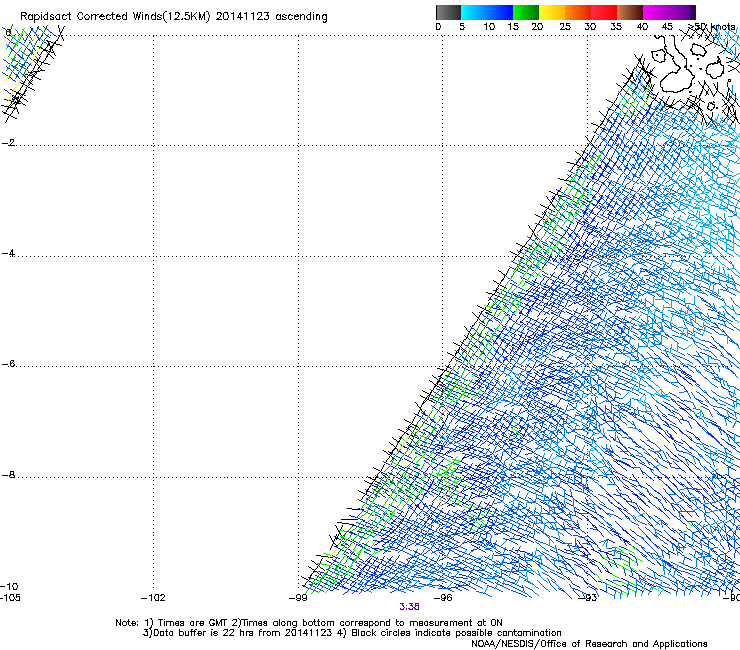Click the '-93' longitude axis label
The width and height of the screenshot is (740, 650).
[x=588, y=598]
